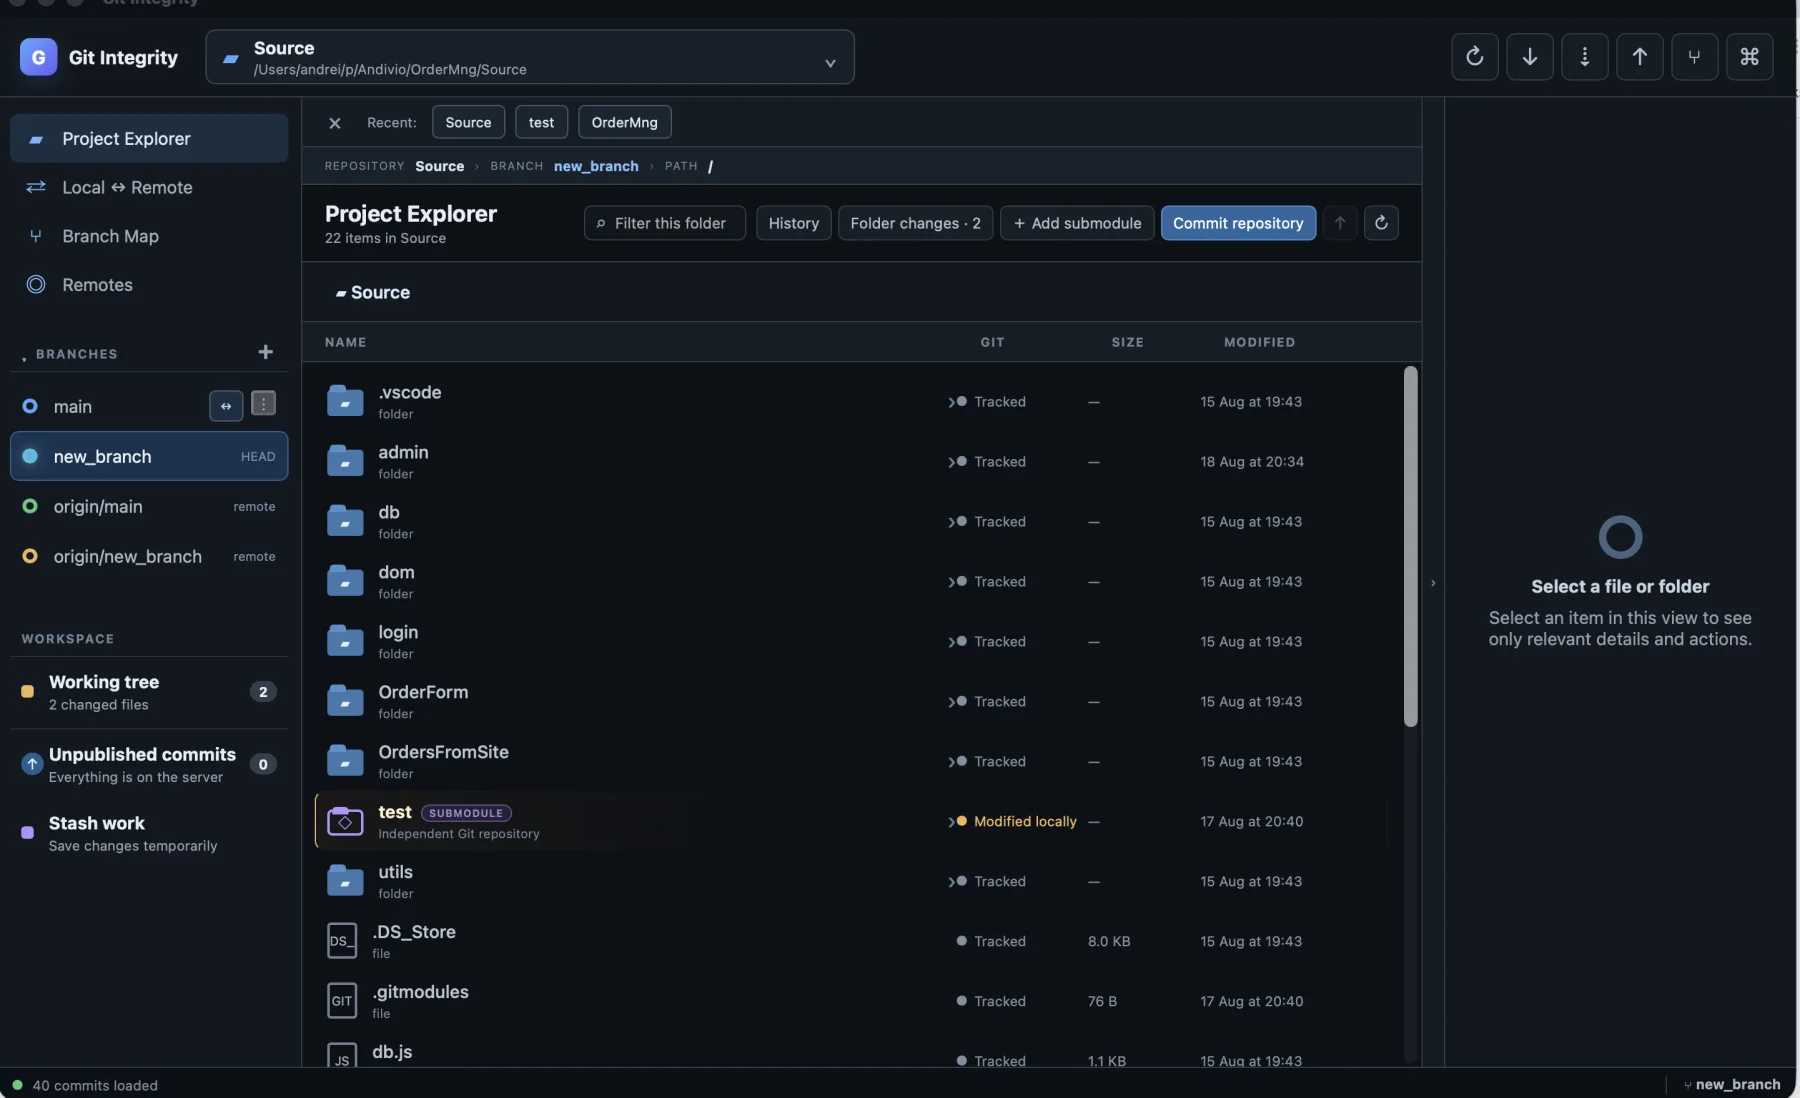Open Unpublished commits section
The width and height of the screenshot is (1800, 1098).
pyautogui.click(x=149, y=764)
